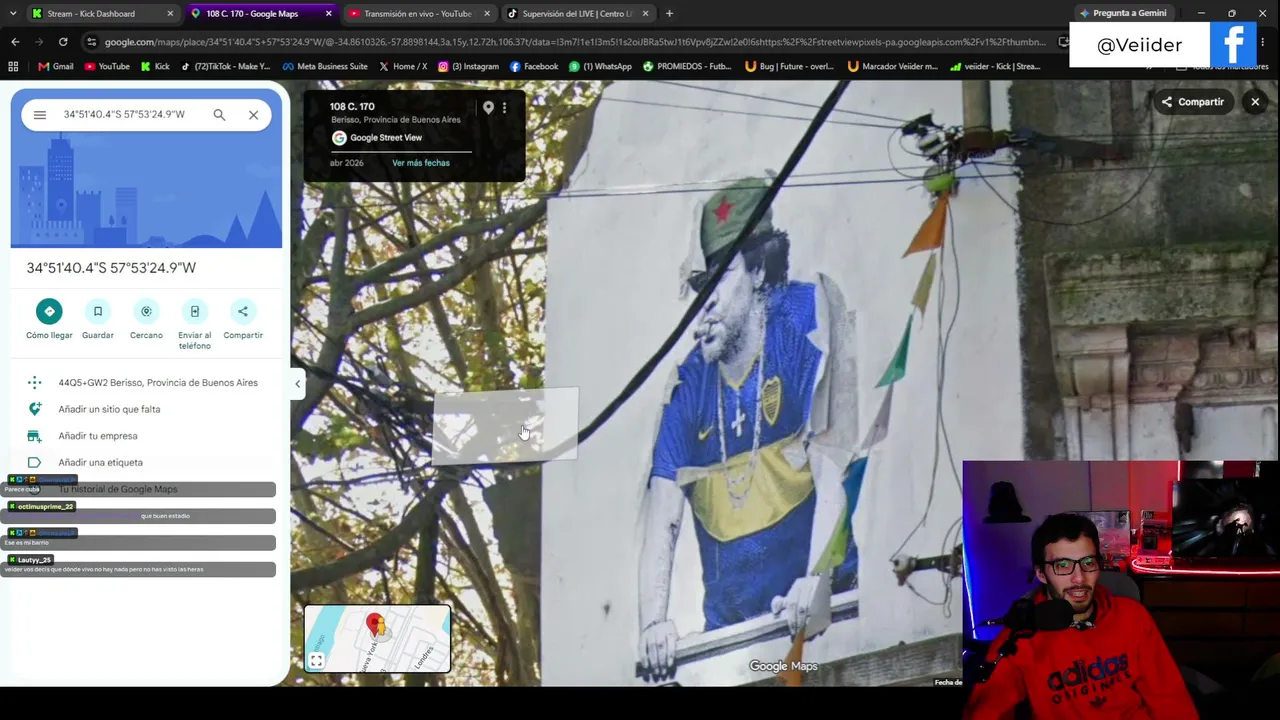
Task: Click the Compartir button in Street View
Action: point(1193,102)
